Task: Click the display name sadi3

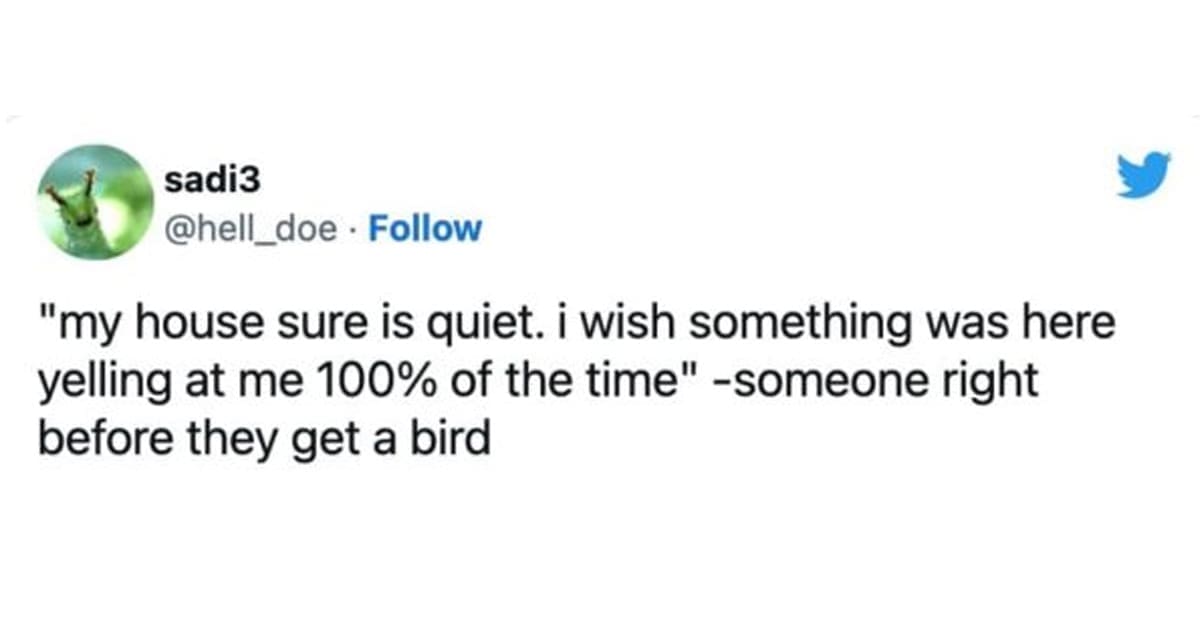Action: 210,179
